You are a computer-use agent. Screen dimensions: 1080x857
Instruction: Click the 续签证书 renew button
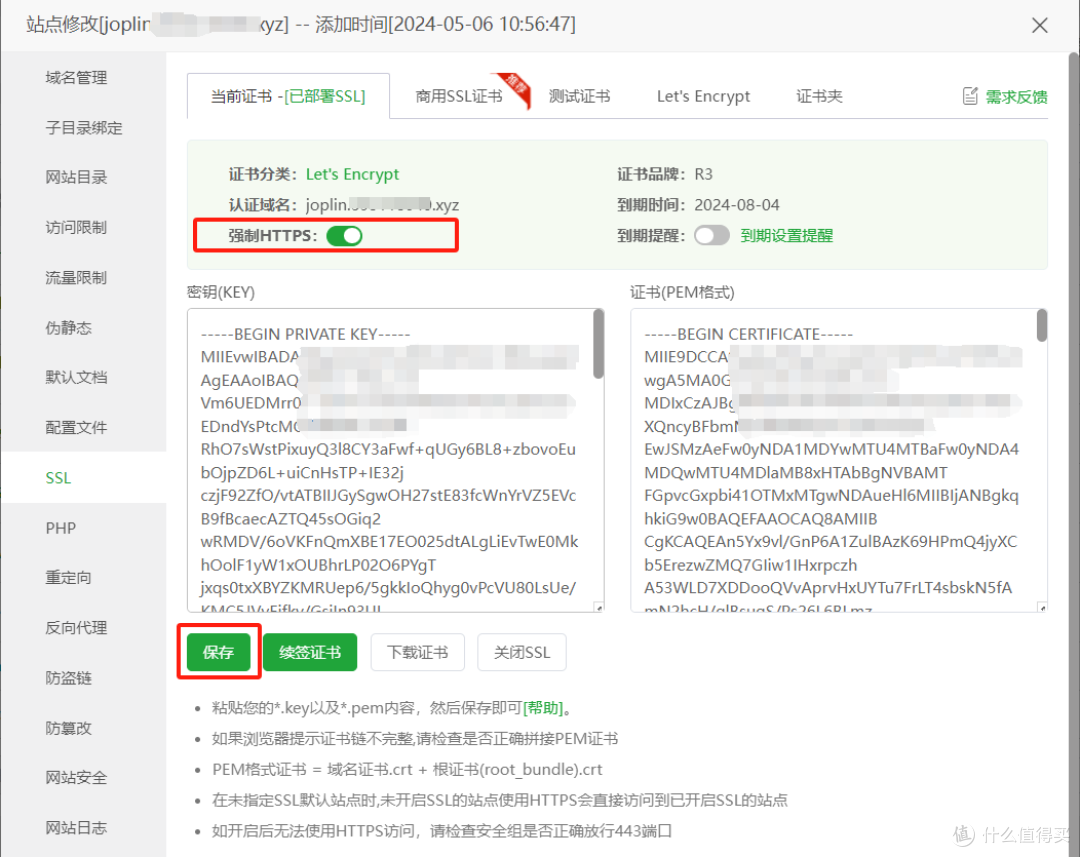click(309, 653)
